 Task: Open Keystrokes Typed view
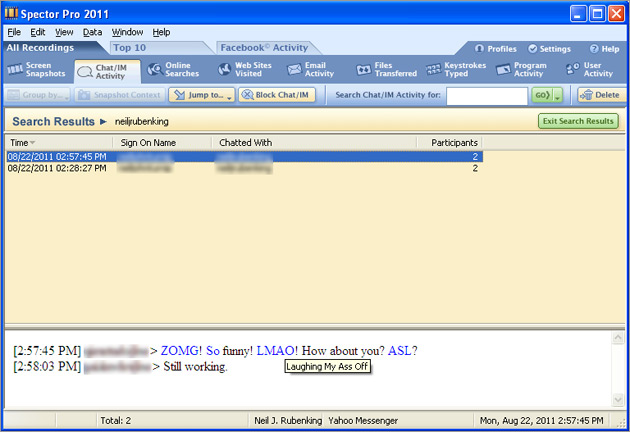(x=455, y=70)
